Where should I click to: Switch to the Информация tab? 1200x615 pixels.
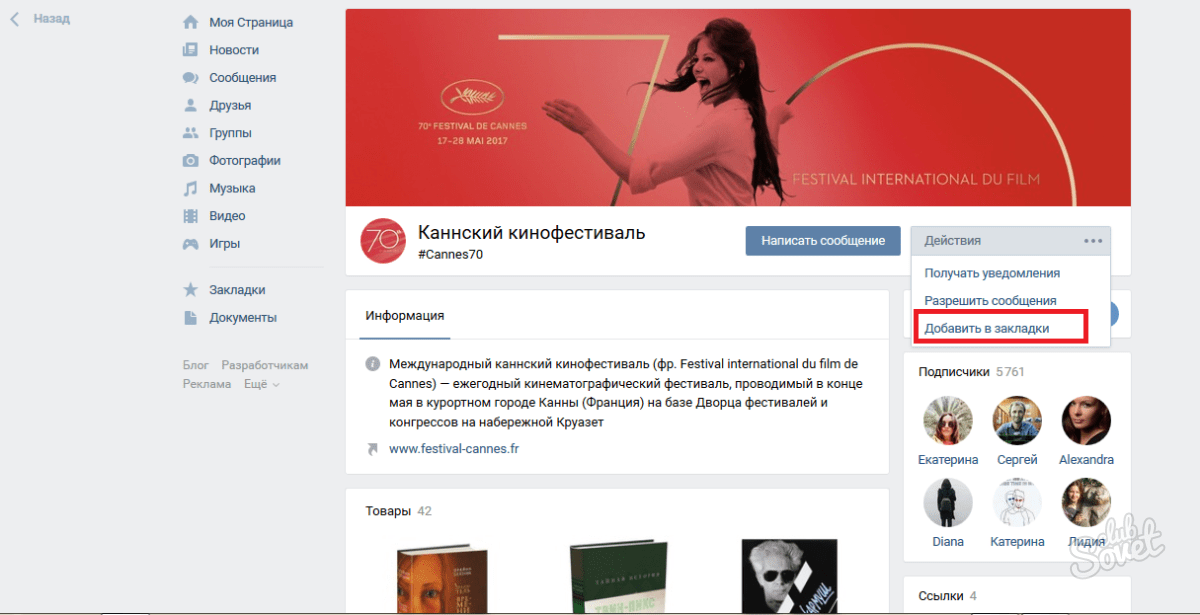[x=405, y=316]
